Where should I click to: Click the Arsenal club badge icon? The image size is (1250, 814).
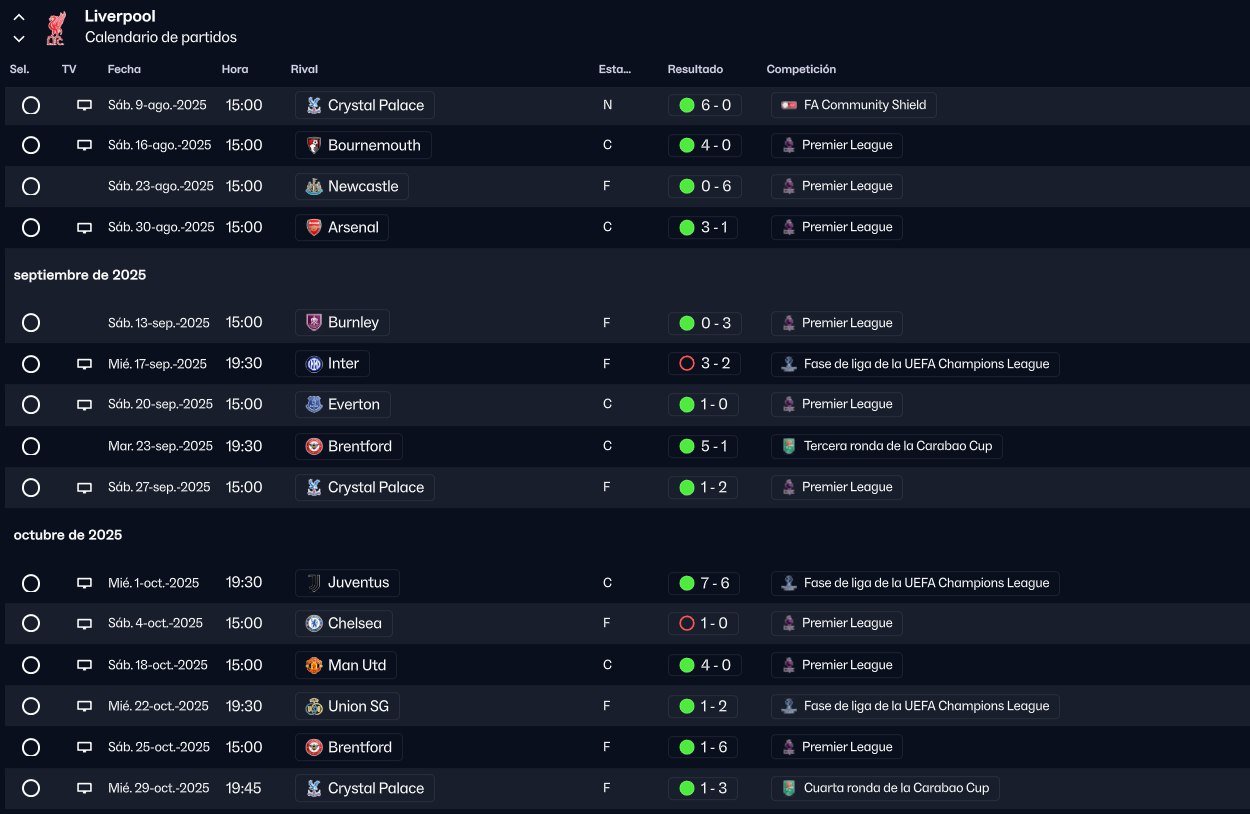click(x=314, y=228)
